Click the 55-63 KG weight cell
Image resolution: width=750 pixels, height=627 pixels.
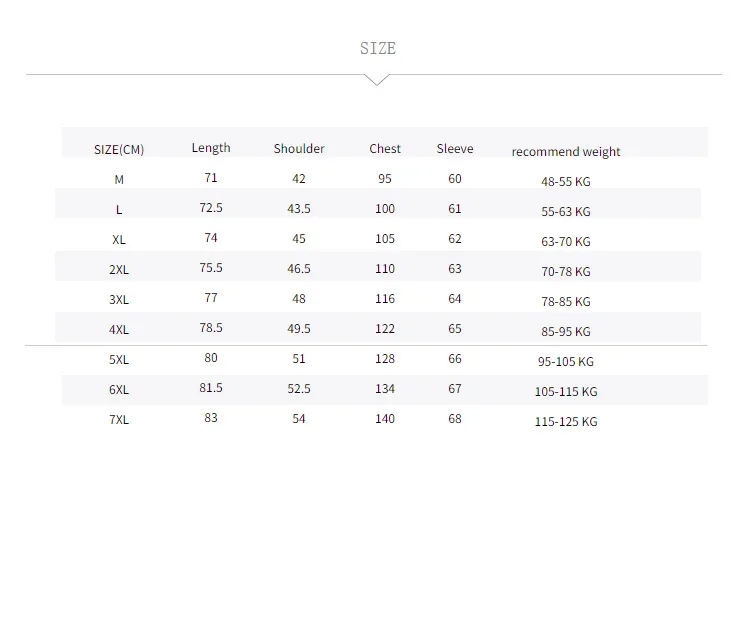pyautogui.click(x=566, y=212)
